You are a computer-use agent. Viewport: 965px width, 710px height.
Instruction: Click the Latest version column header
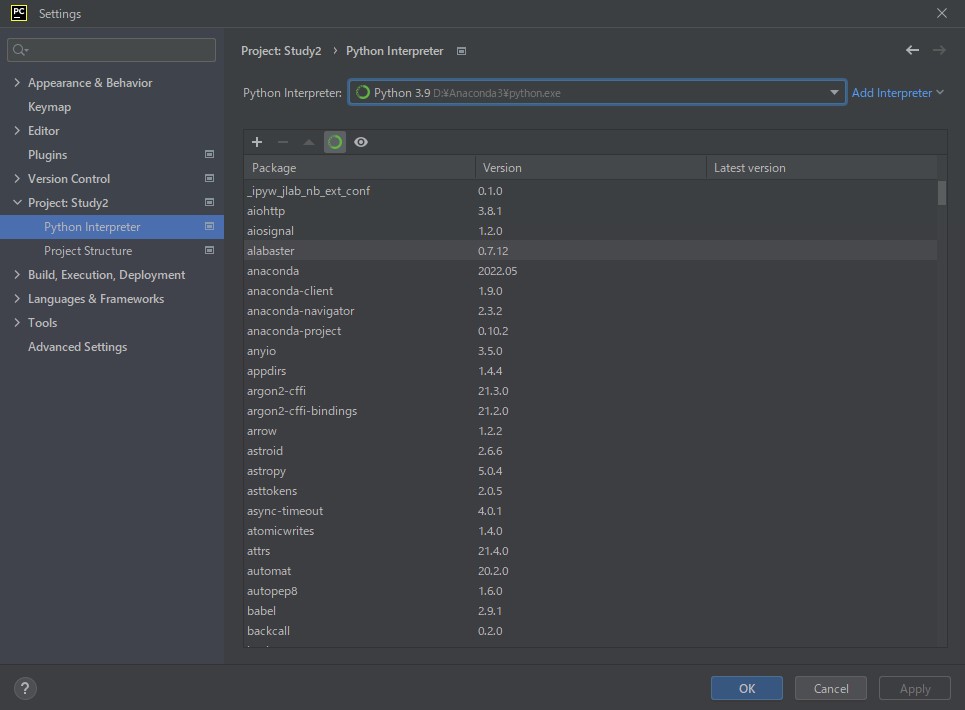pos(822,167)
